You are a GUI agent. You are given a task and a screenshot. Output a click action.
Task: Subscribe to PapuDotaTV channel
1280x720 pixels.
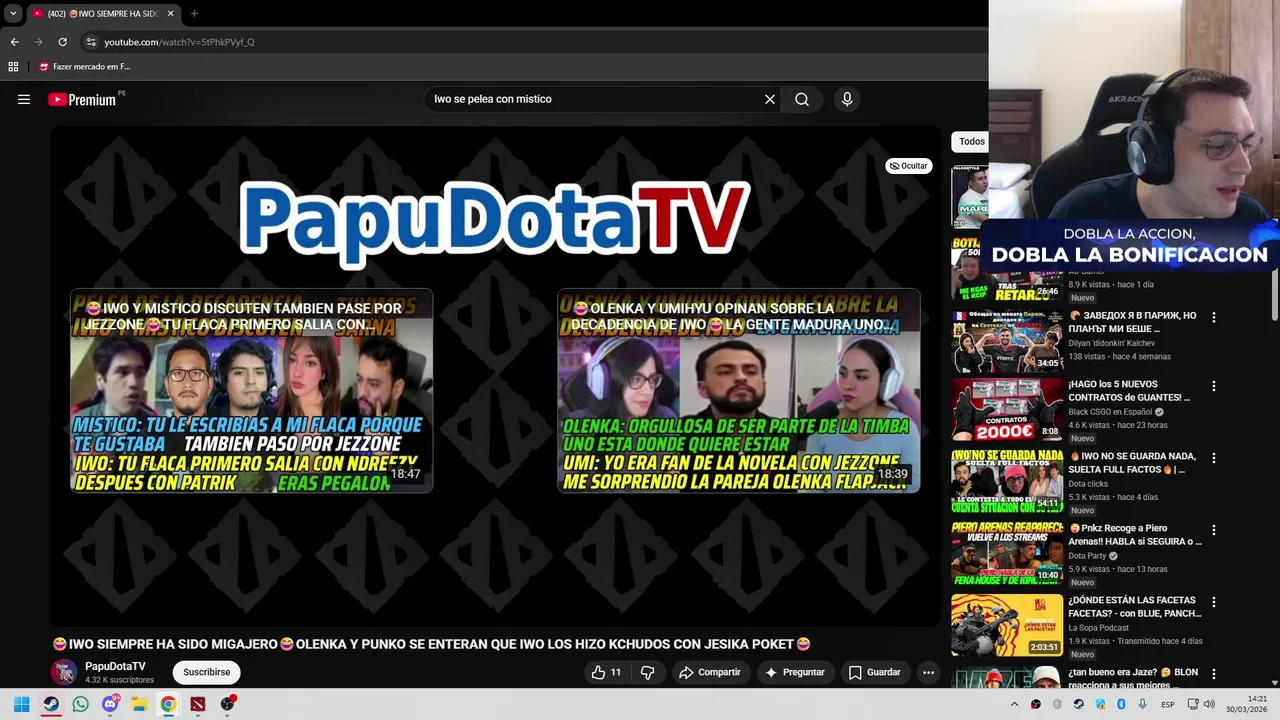206,672
